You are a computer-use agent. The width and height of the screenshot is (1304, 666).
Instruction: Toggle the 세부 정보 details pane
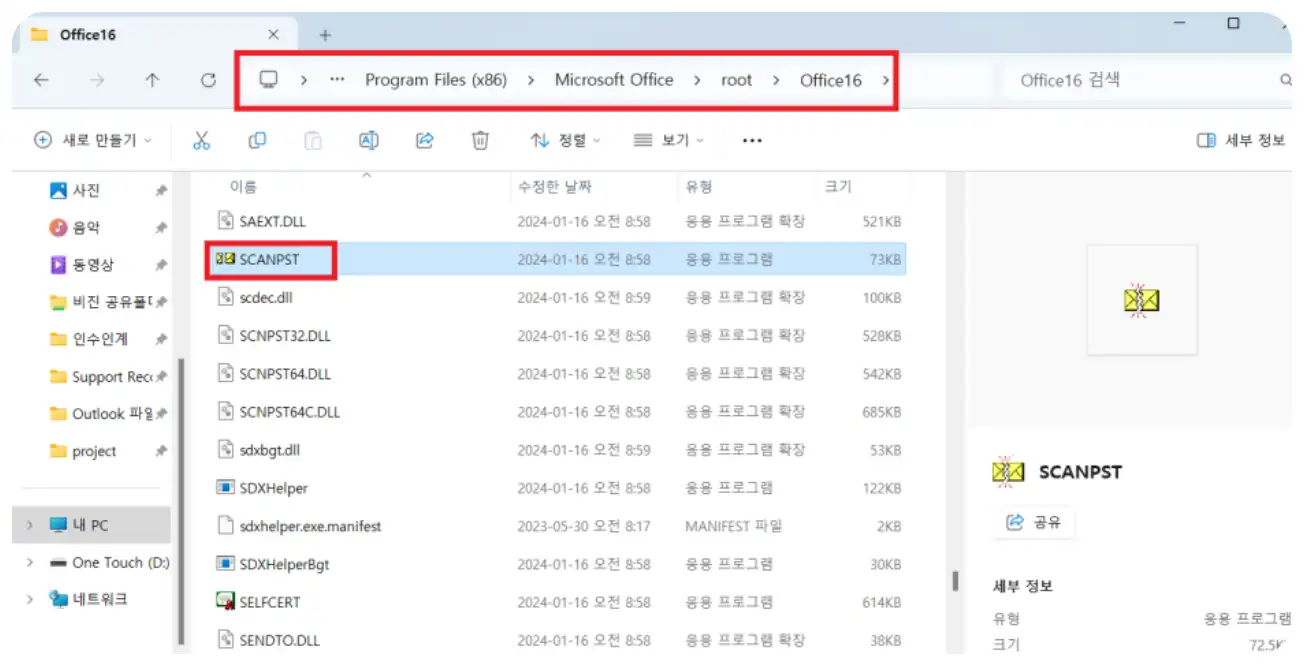coord(1240,141)
